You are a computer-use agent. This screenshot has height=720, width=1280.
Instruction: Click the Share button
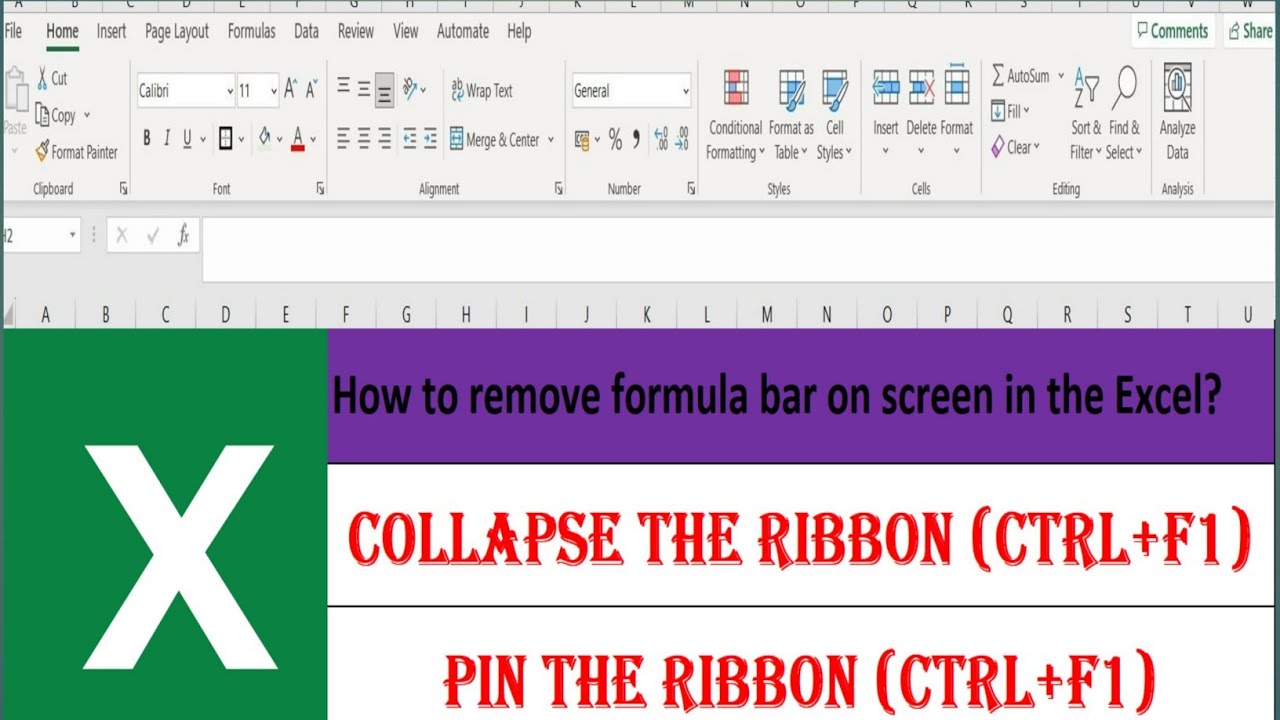coord(1250,31)
